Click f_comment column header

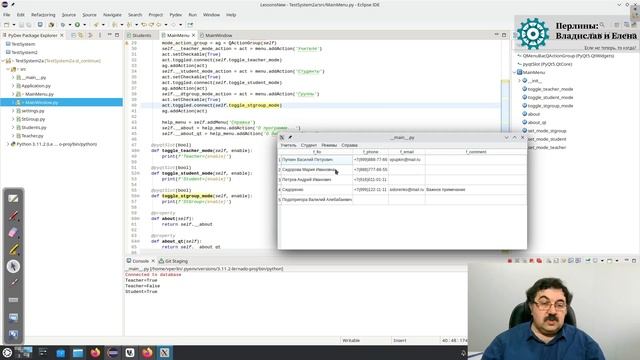point(476,152)
